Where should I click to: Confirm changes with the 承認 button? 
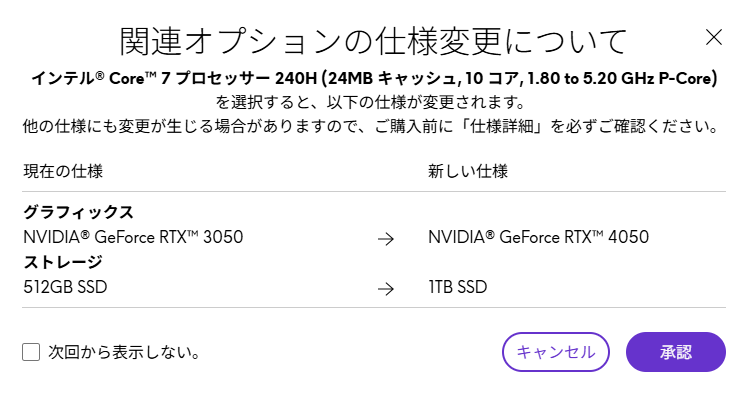point(676,352)
